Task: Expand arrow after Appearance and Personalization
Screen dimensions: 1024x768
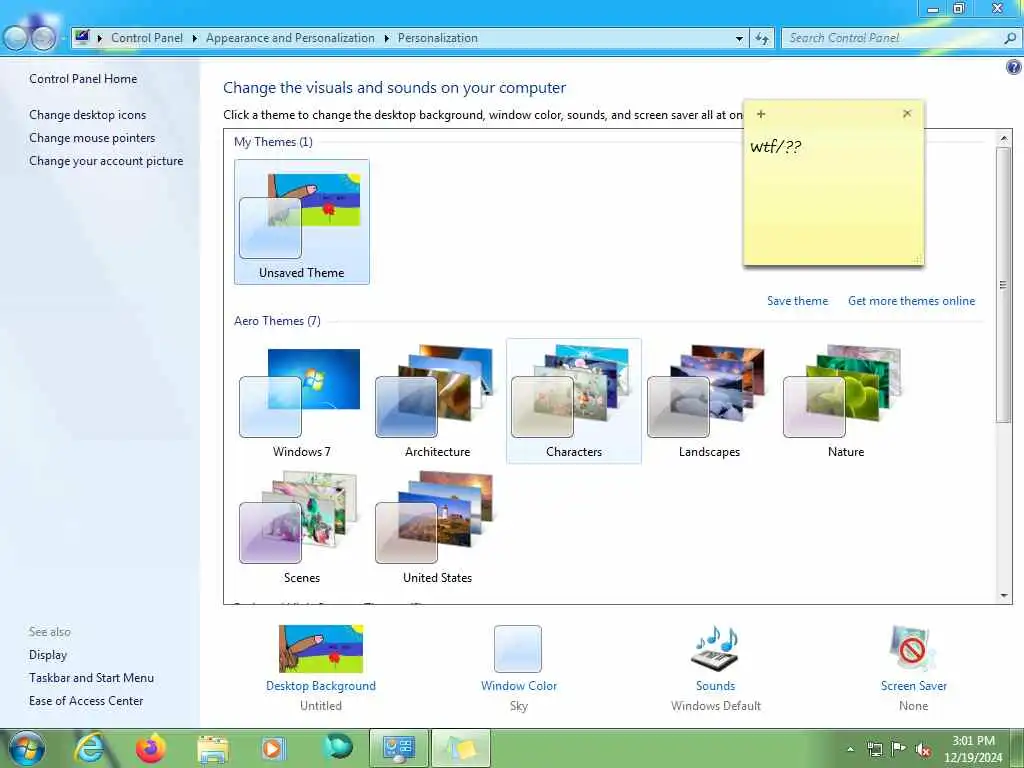Action: point(387,39)
